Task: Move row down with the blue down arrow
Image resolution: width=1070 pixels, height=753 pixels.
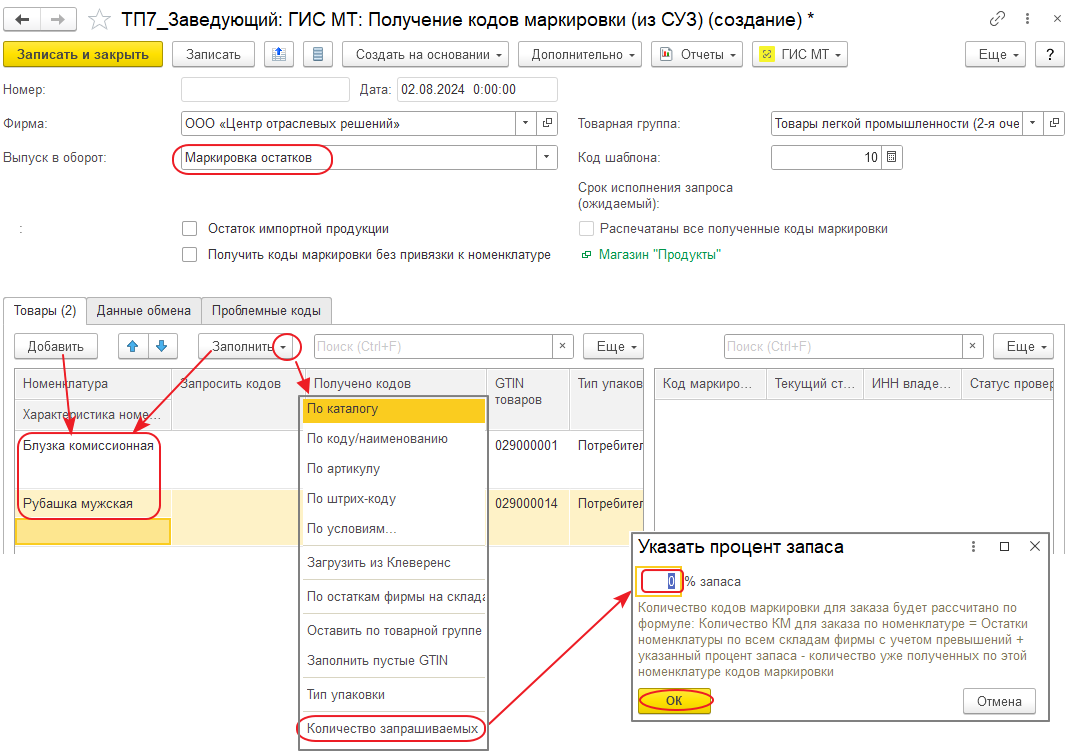Action: click(x=162, y=346)
